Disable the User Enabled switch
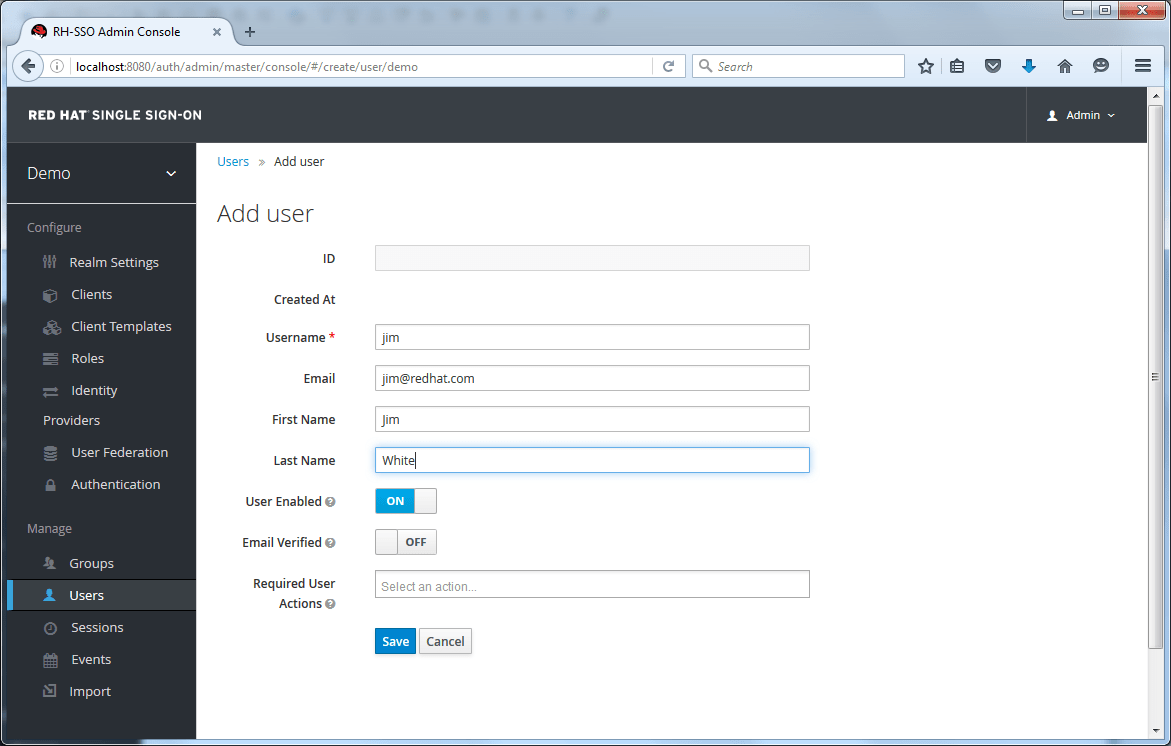Viewport: 1171px width, 746px height. (x=394, y=501)
